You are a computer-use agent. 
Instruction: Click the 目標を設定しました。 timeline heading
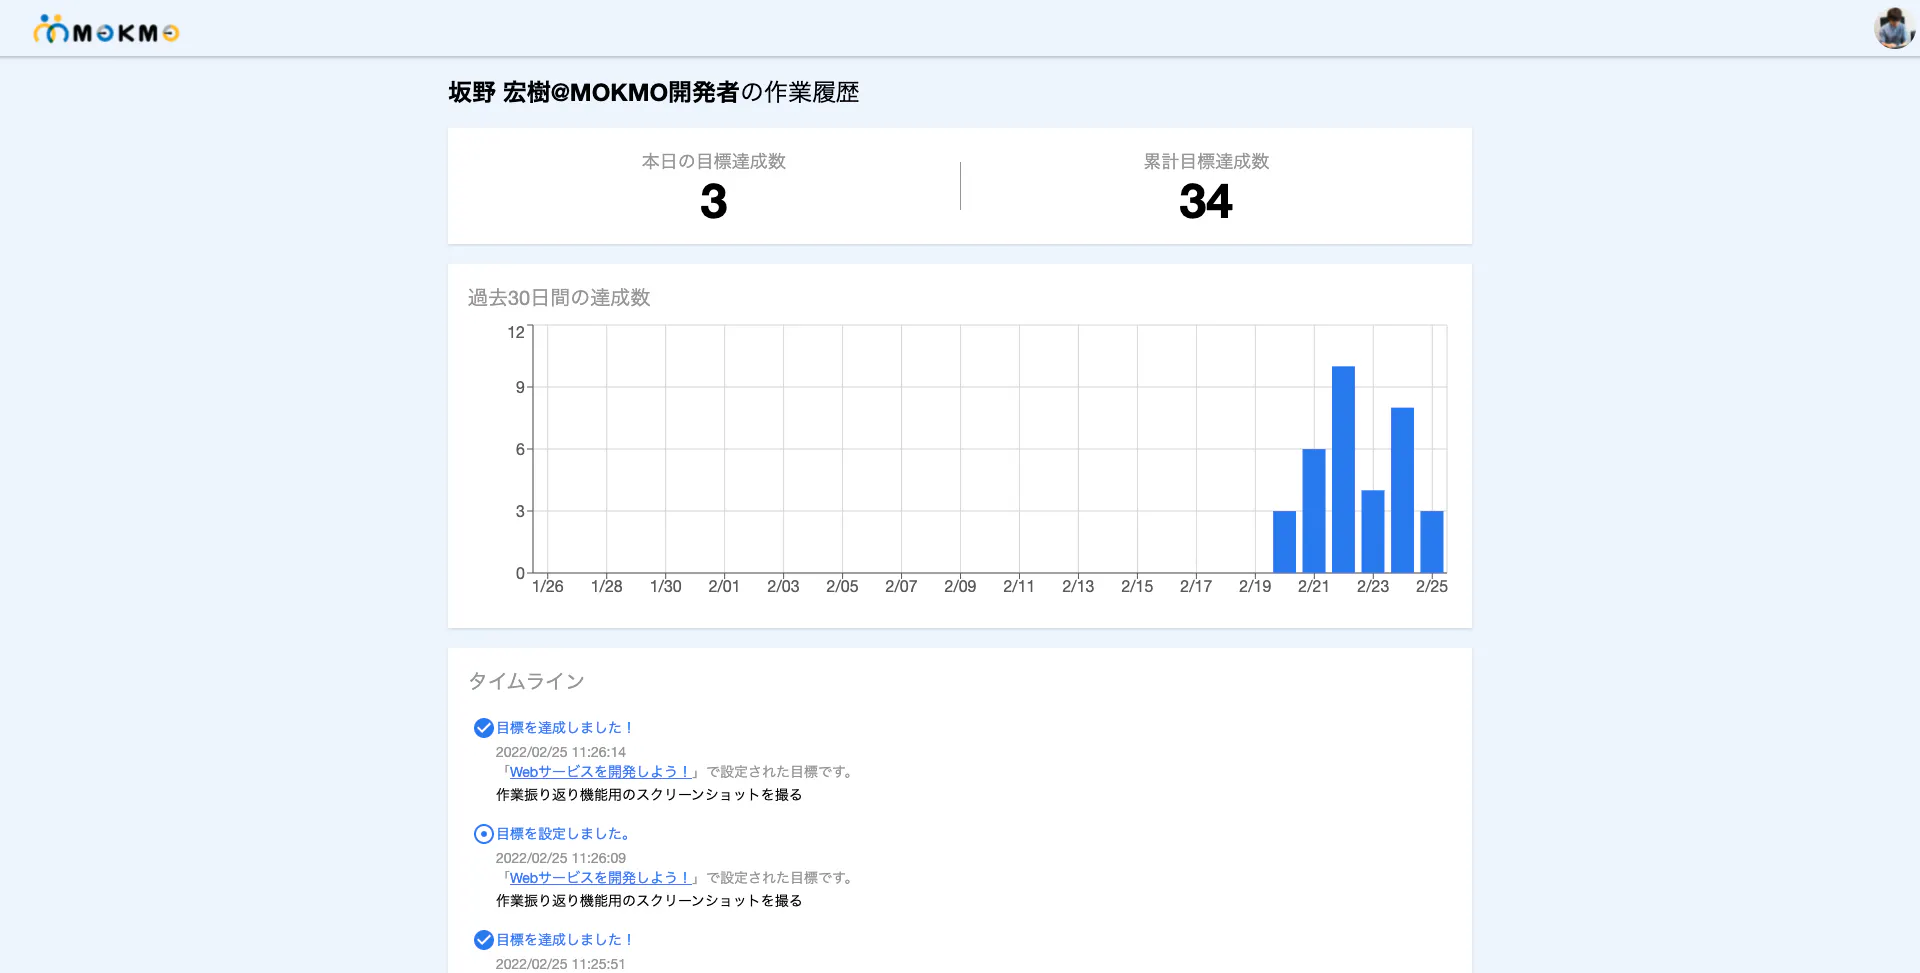(x=563, y=834)
